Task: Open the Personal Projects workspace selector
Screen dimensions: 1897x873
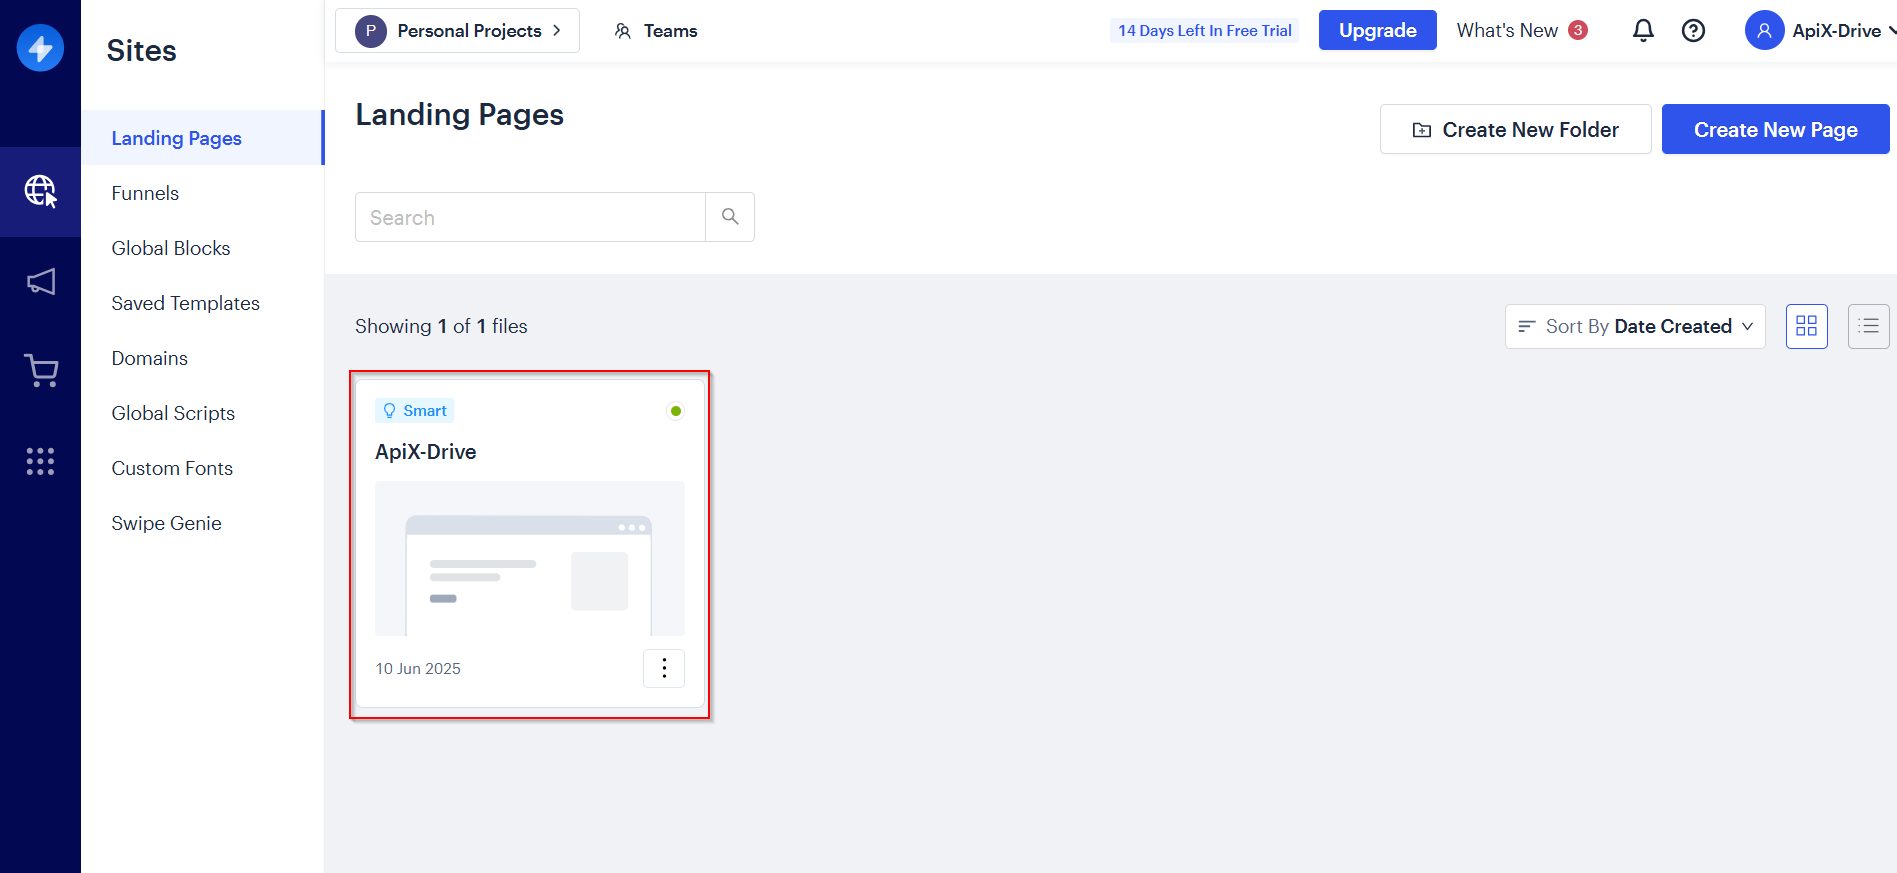Action: [x=457, y=31]
